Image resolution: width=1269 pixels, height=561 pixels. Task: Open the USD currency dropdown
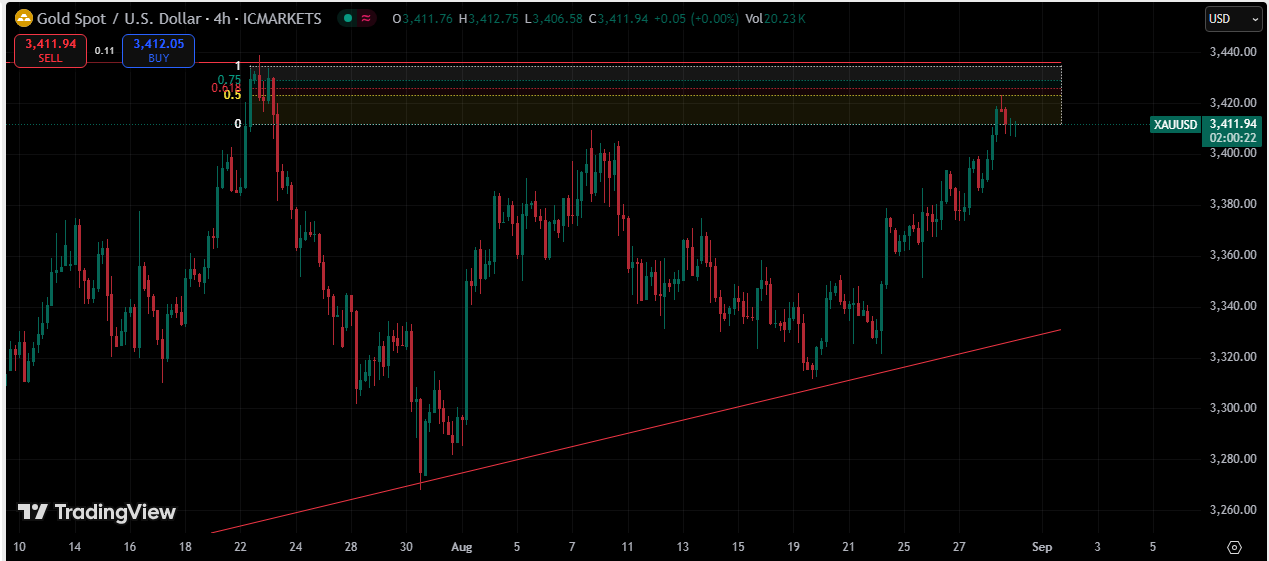1233,18
